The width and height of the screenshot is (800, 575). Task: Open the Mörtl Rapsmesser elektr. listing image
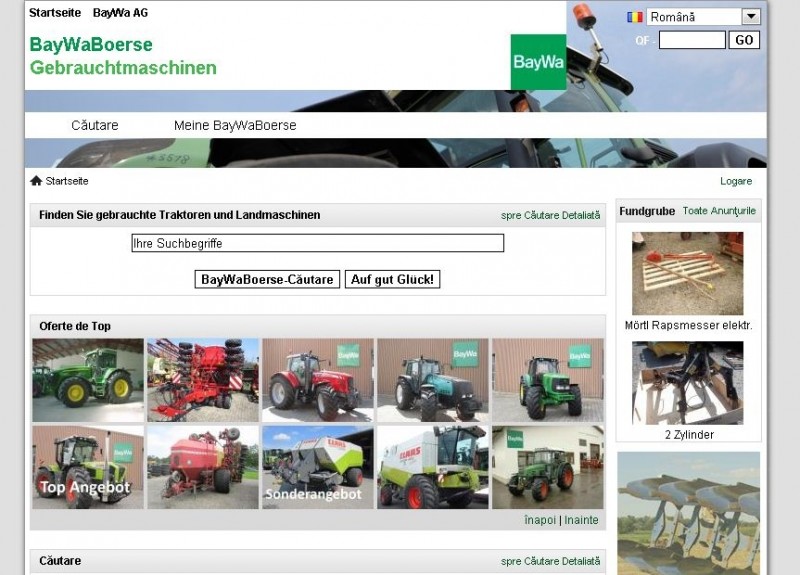point(687,274)
